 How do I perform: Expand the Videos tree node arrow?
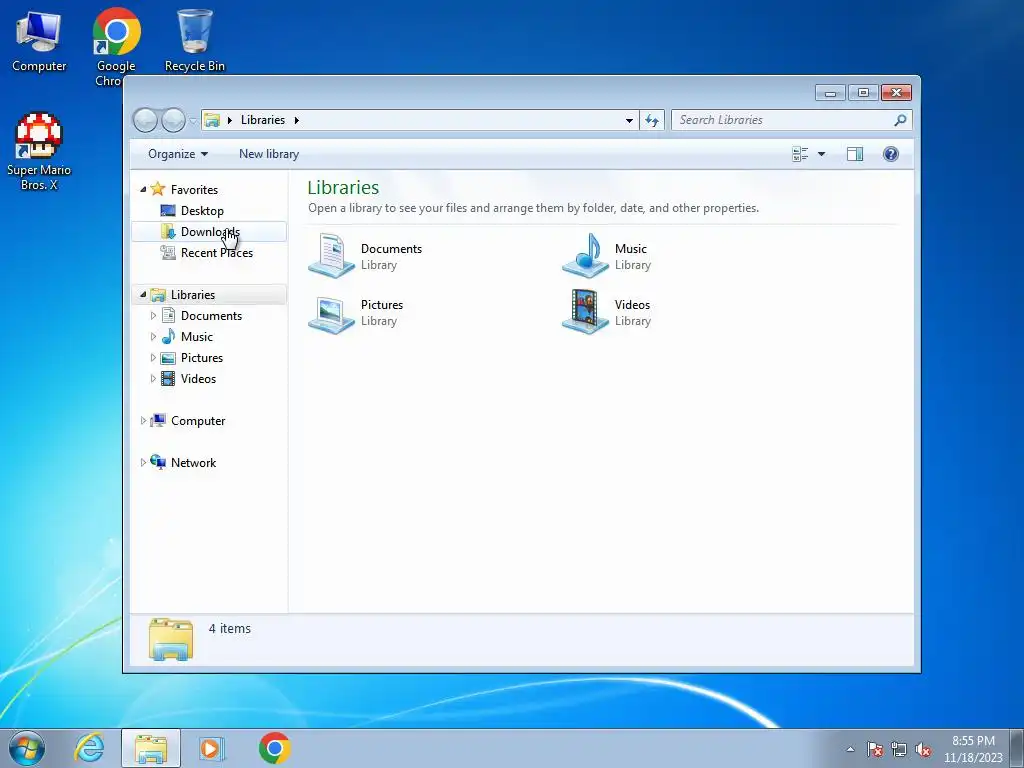pos(153,379)
